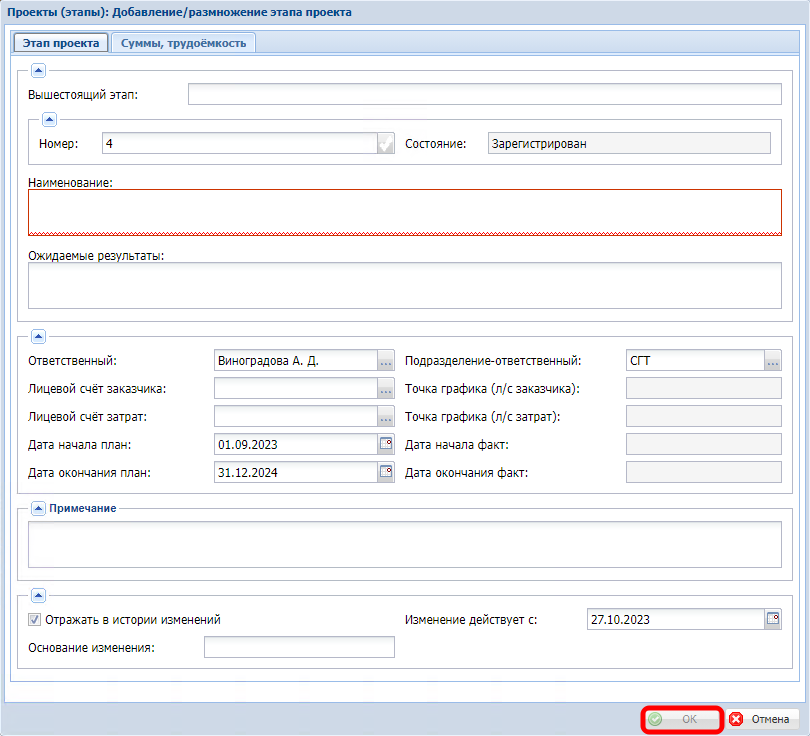Click into the Наименование text field
This screenshot has height=736, width=810.
click(404, 211)
